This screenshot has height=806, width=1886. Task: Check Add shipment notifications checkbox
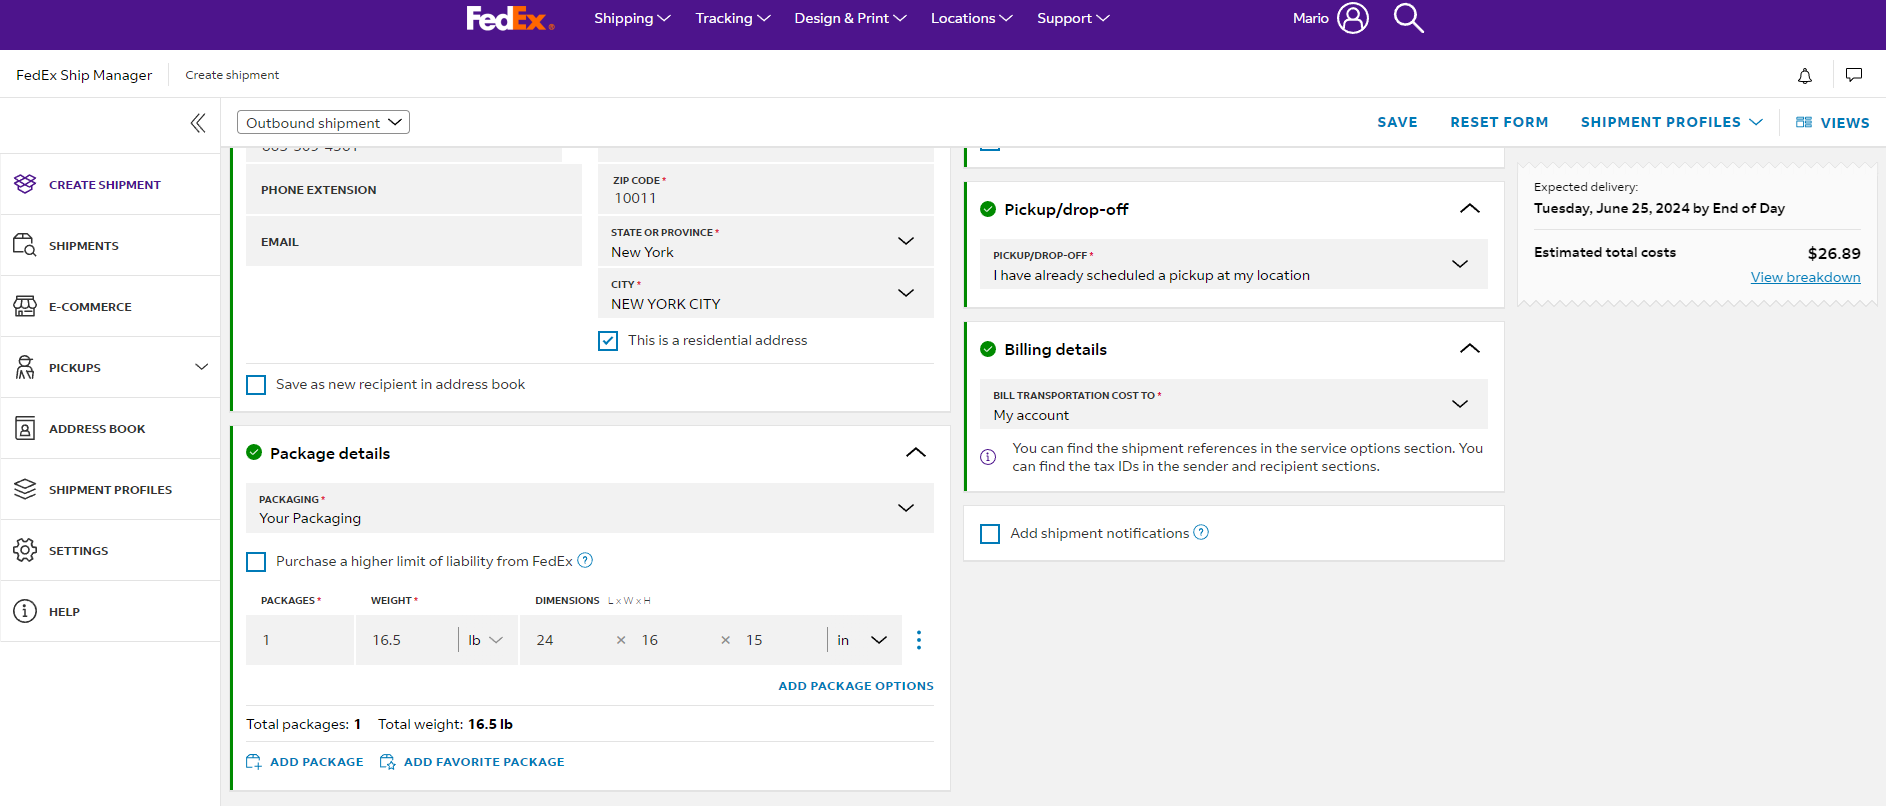click(990, 534)
